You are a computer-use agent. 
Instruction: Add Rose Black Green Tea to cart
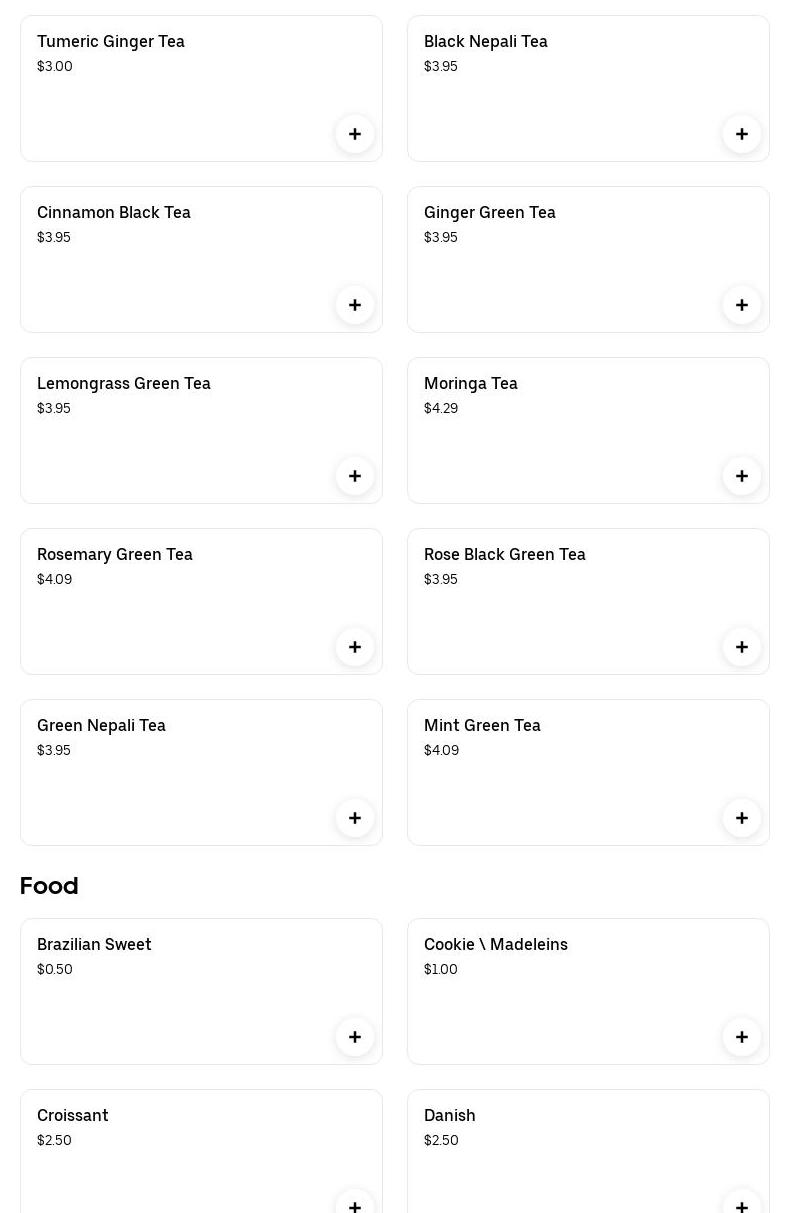click(x=742, y=647)
